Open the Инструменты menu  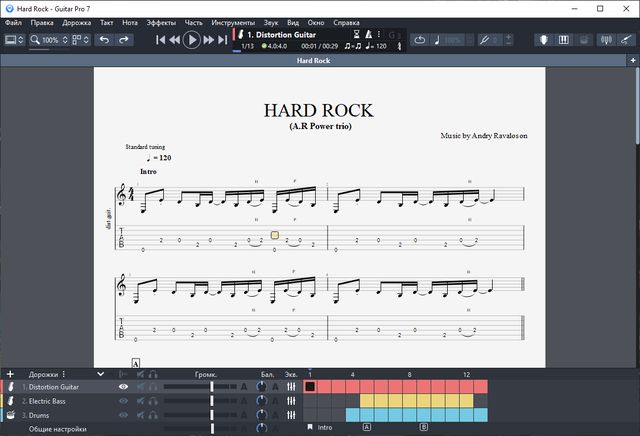click(232, 21)
